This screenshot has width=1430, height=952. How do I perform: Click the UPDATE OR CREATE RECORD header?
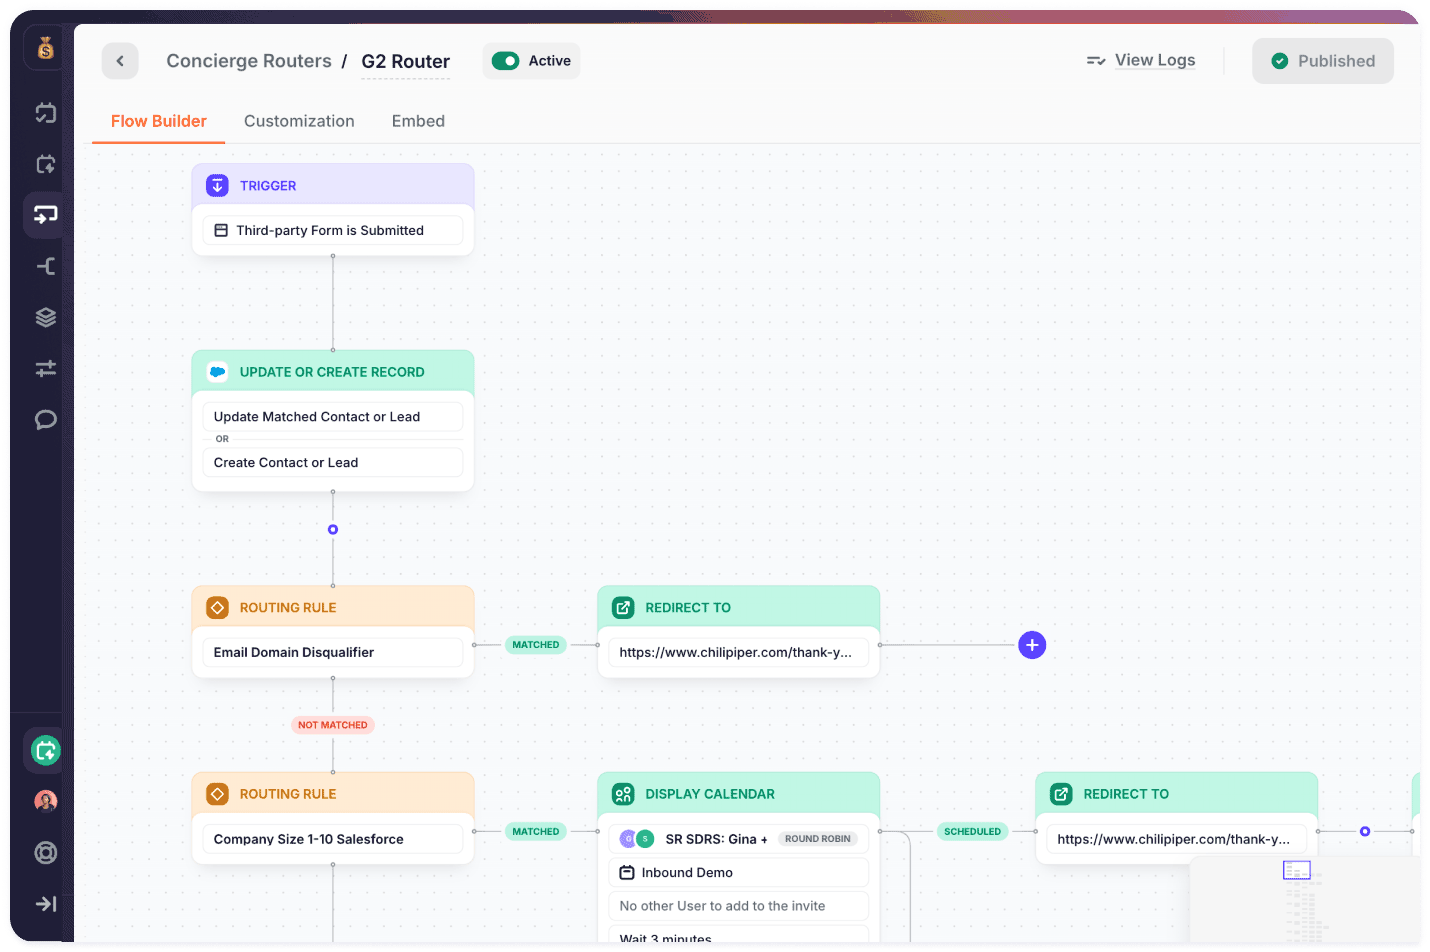click(x=332, y=372)
